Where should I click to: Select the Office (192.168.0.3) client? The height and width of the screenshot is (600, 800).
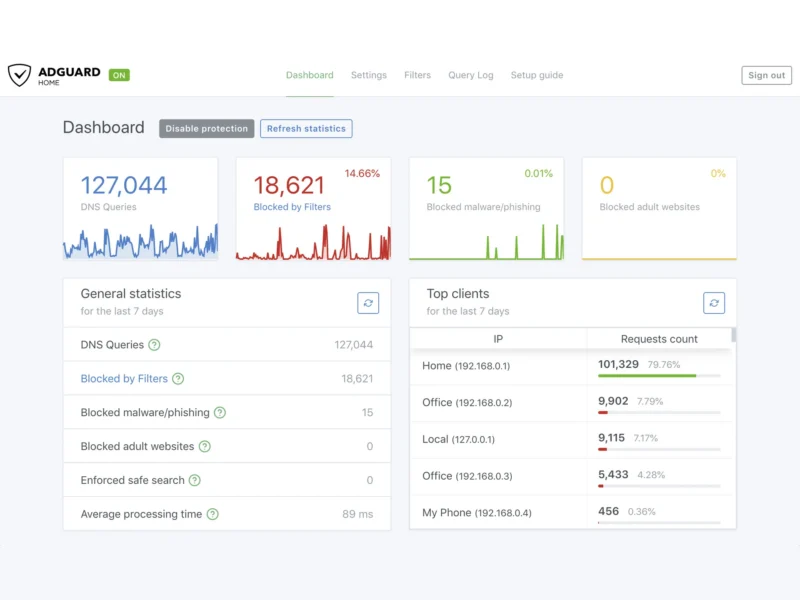570,477
